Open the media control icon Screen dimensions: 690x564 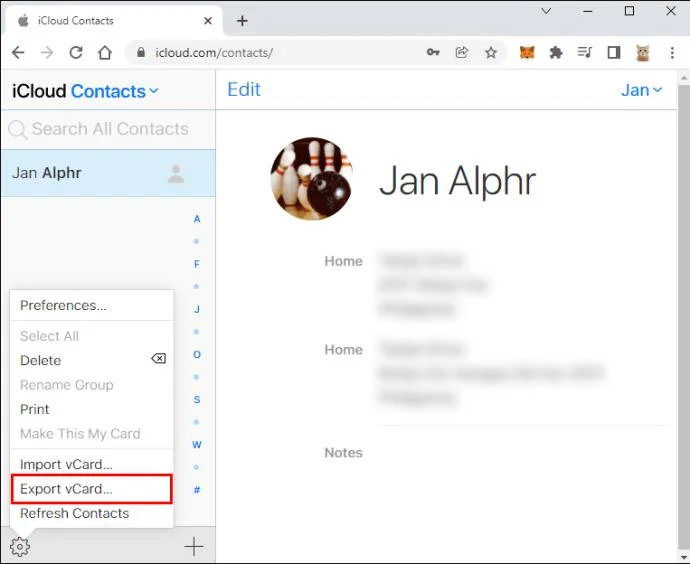(x=585, y=53)
